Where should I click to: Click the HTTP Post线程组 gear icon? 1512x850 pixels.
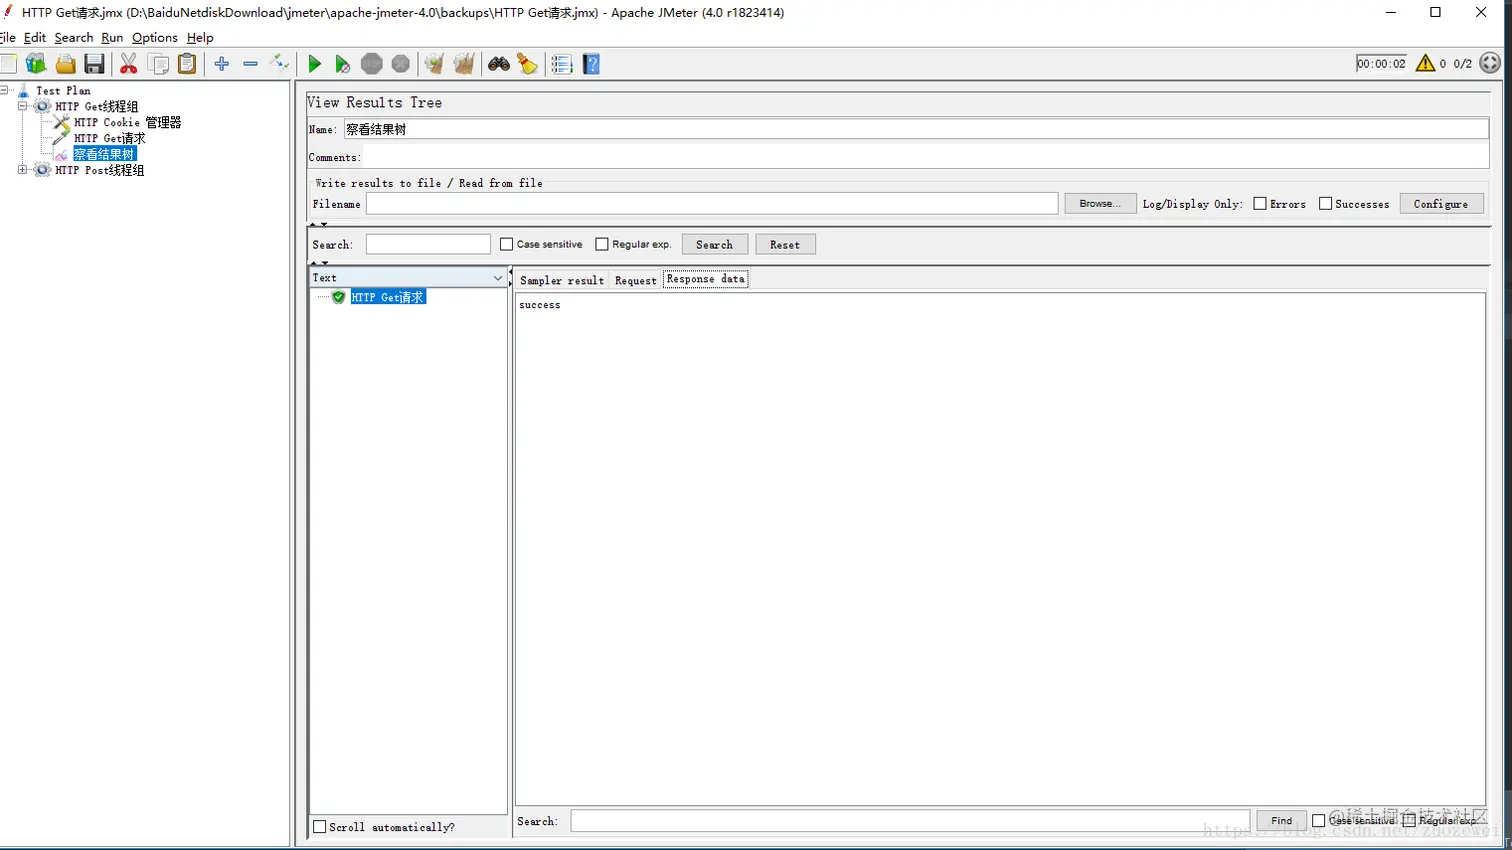[43, 170]
